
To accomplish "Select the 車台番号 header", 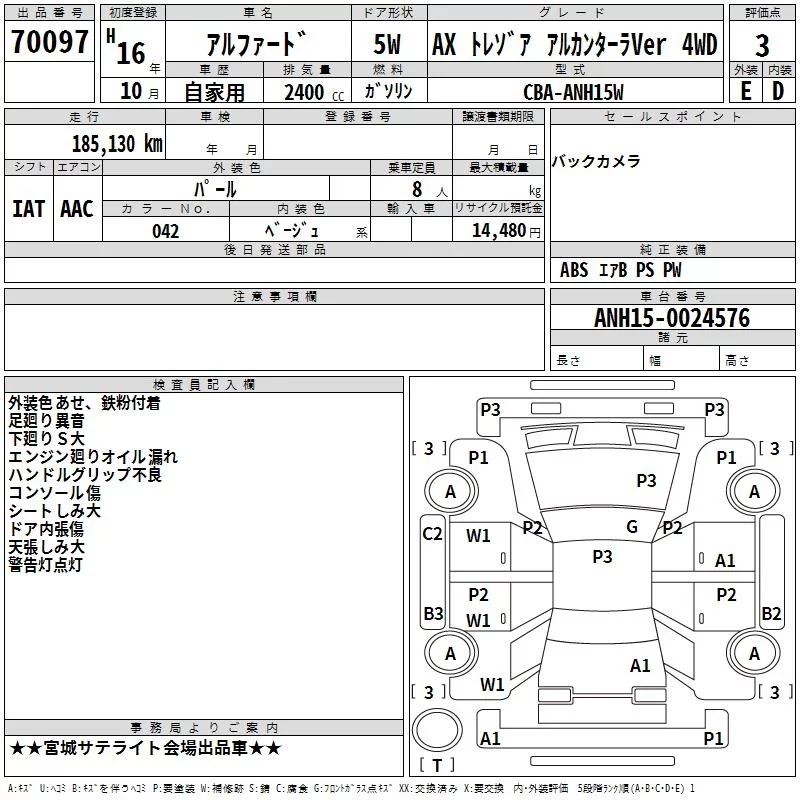I will tap(672, 296).
